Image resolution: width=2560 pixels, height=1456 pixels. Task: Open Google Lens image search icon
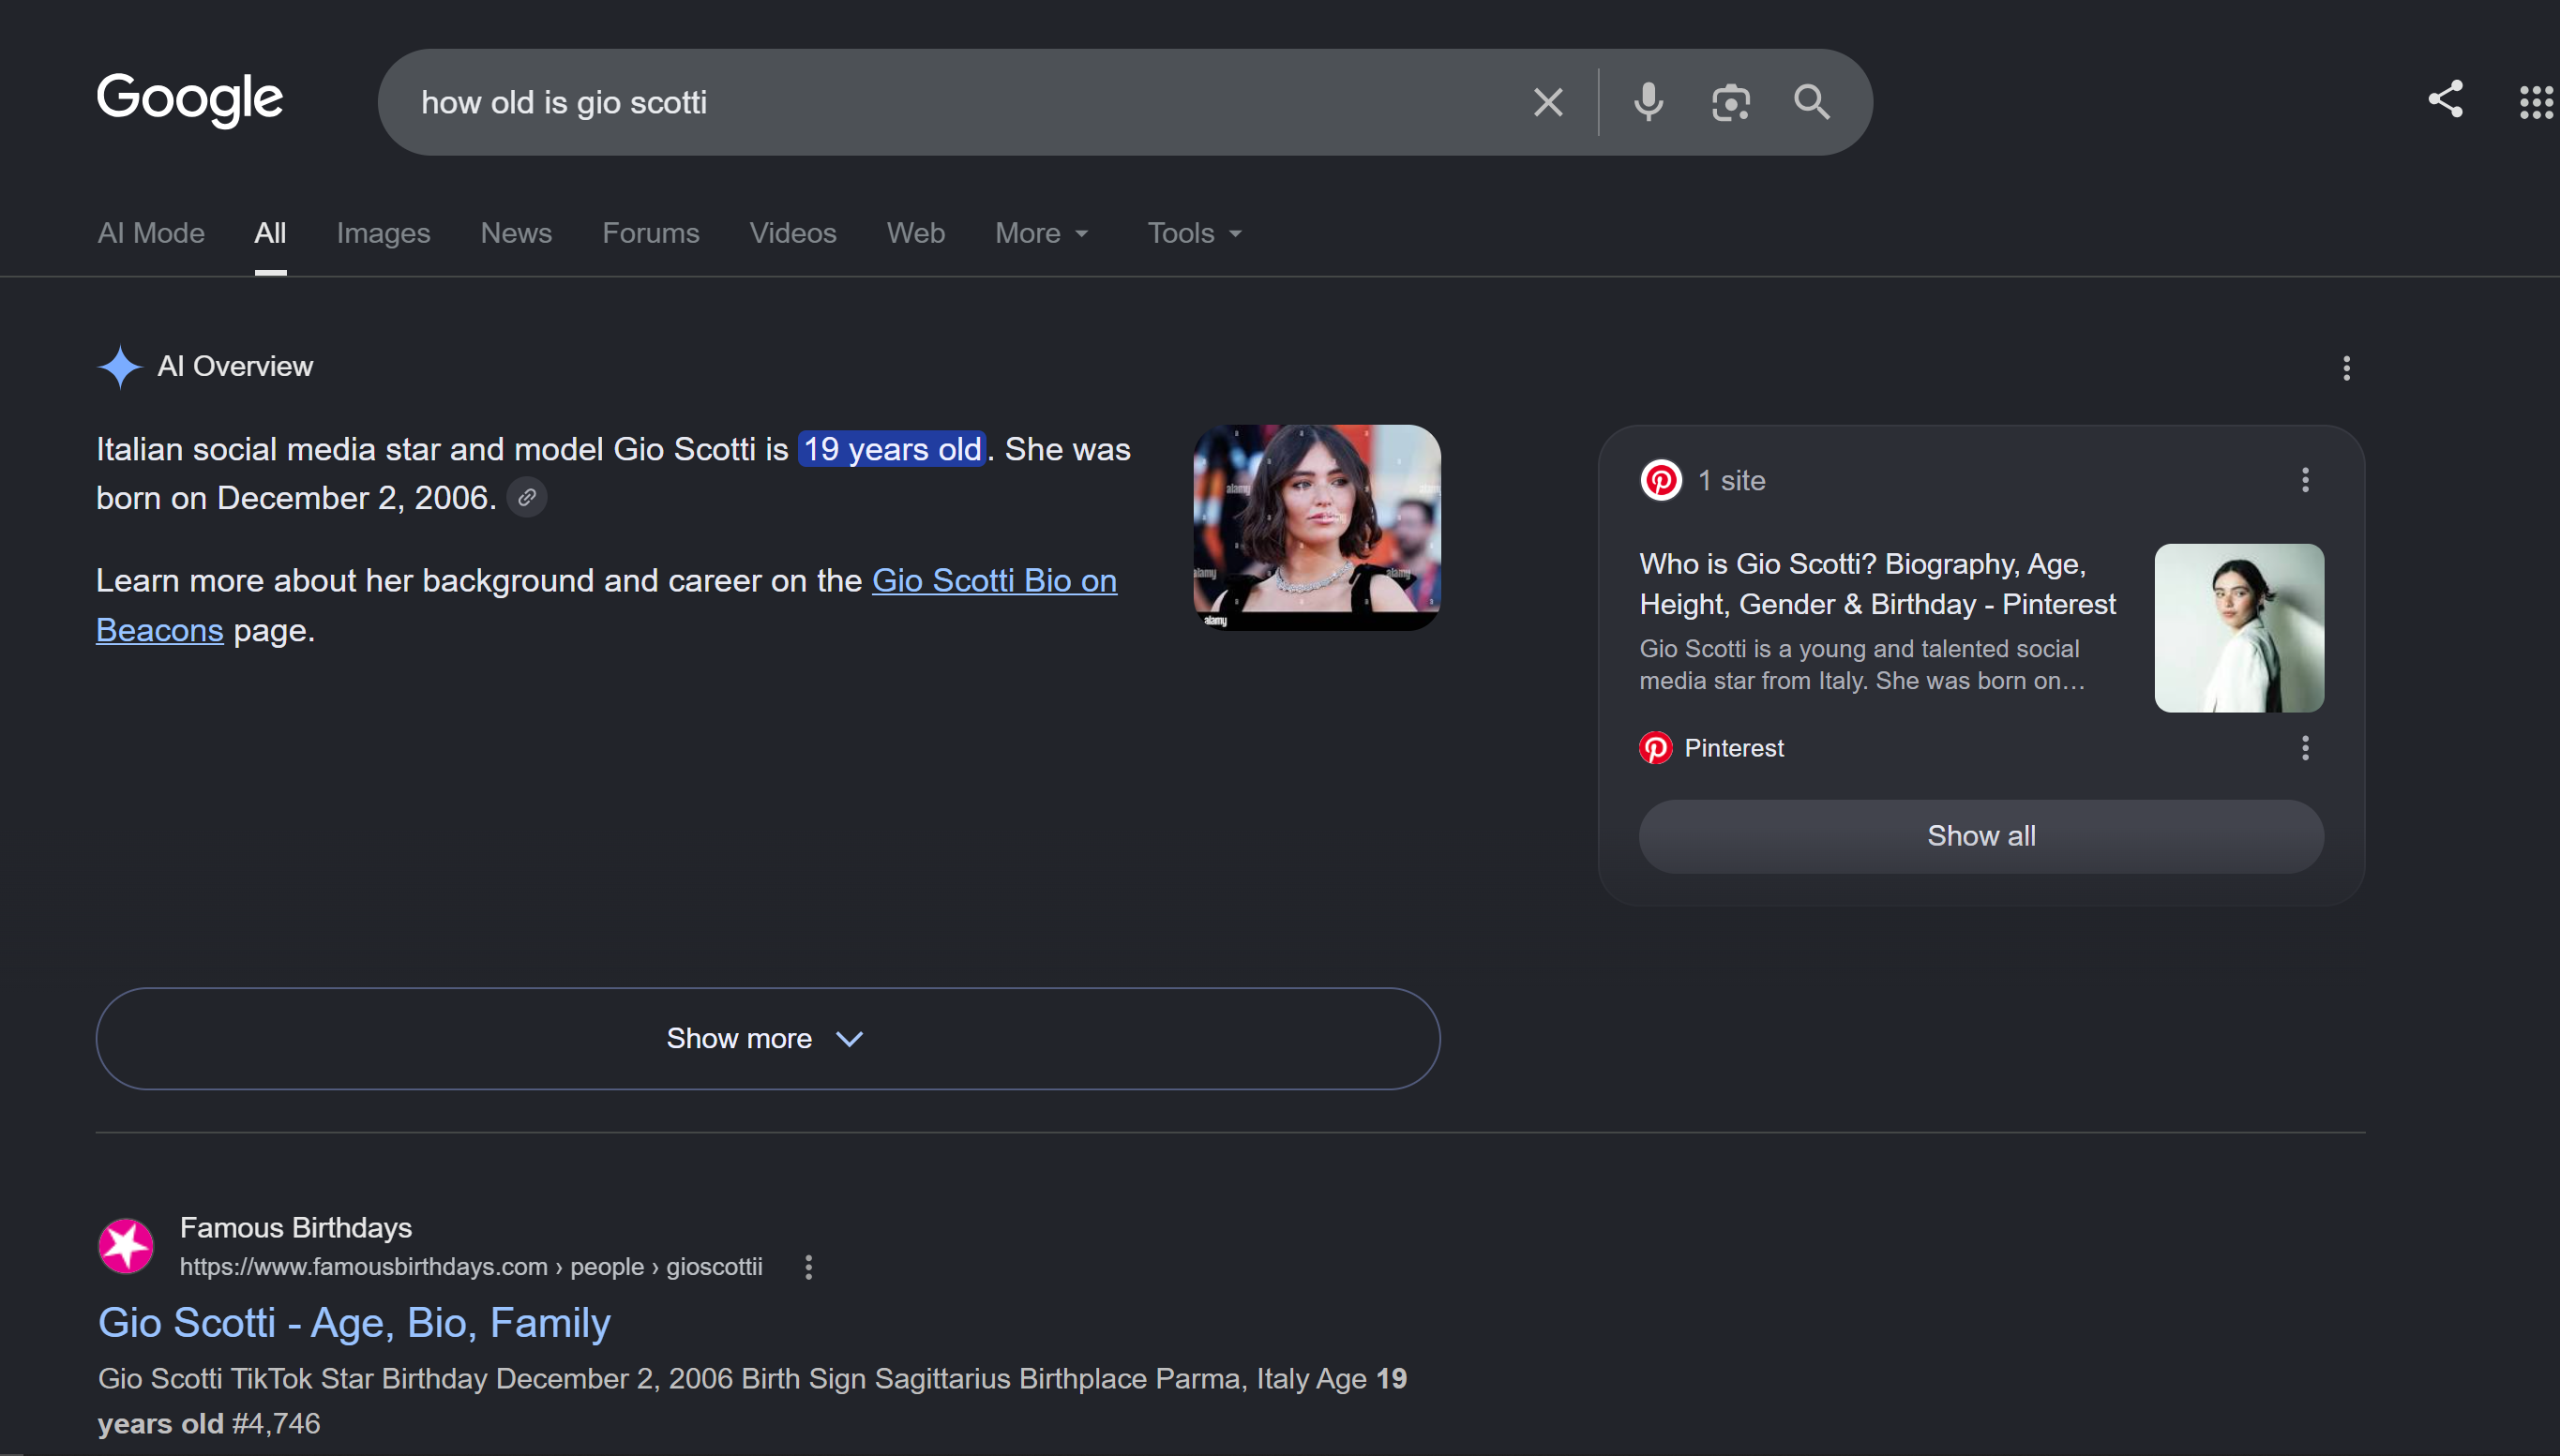click(x=1730, y=102)
